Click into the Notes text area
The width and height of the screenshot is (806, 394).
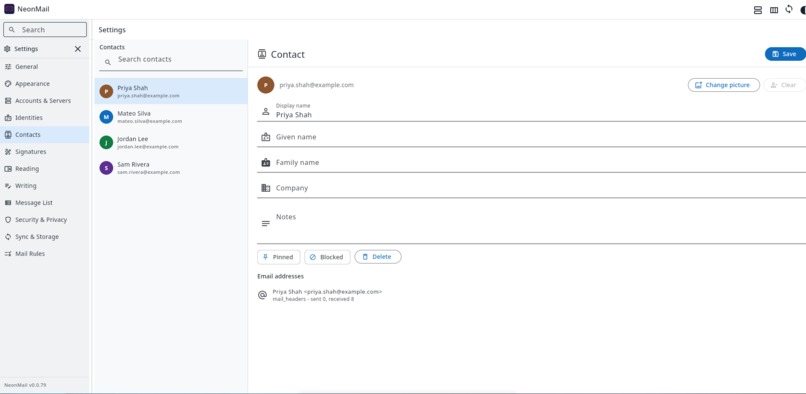pyautogui.click(x=532, y=224)
